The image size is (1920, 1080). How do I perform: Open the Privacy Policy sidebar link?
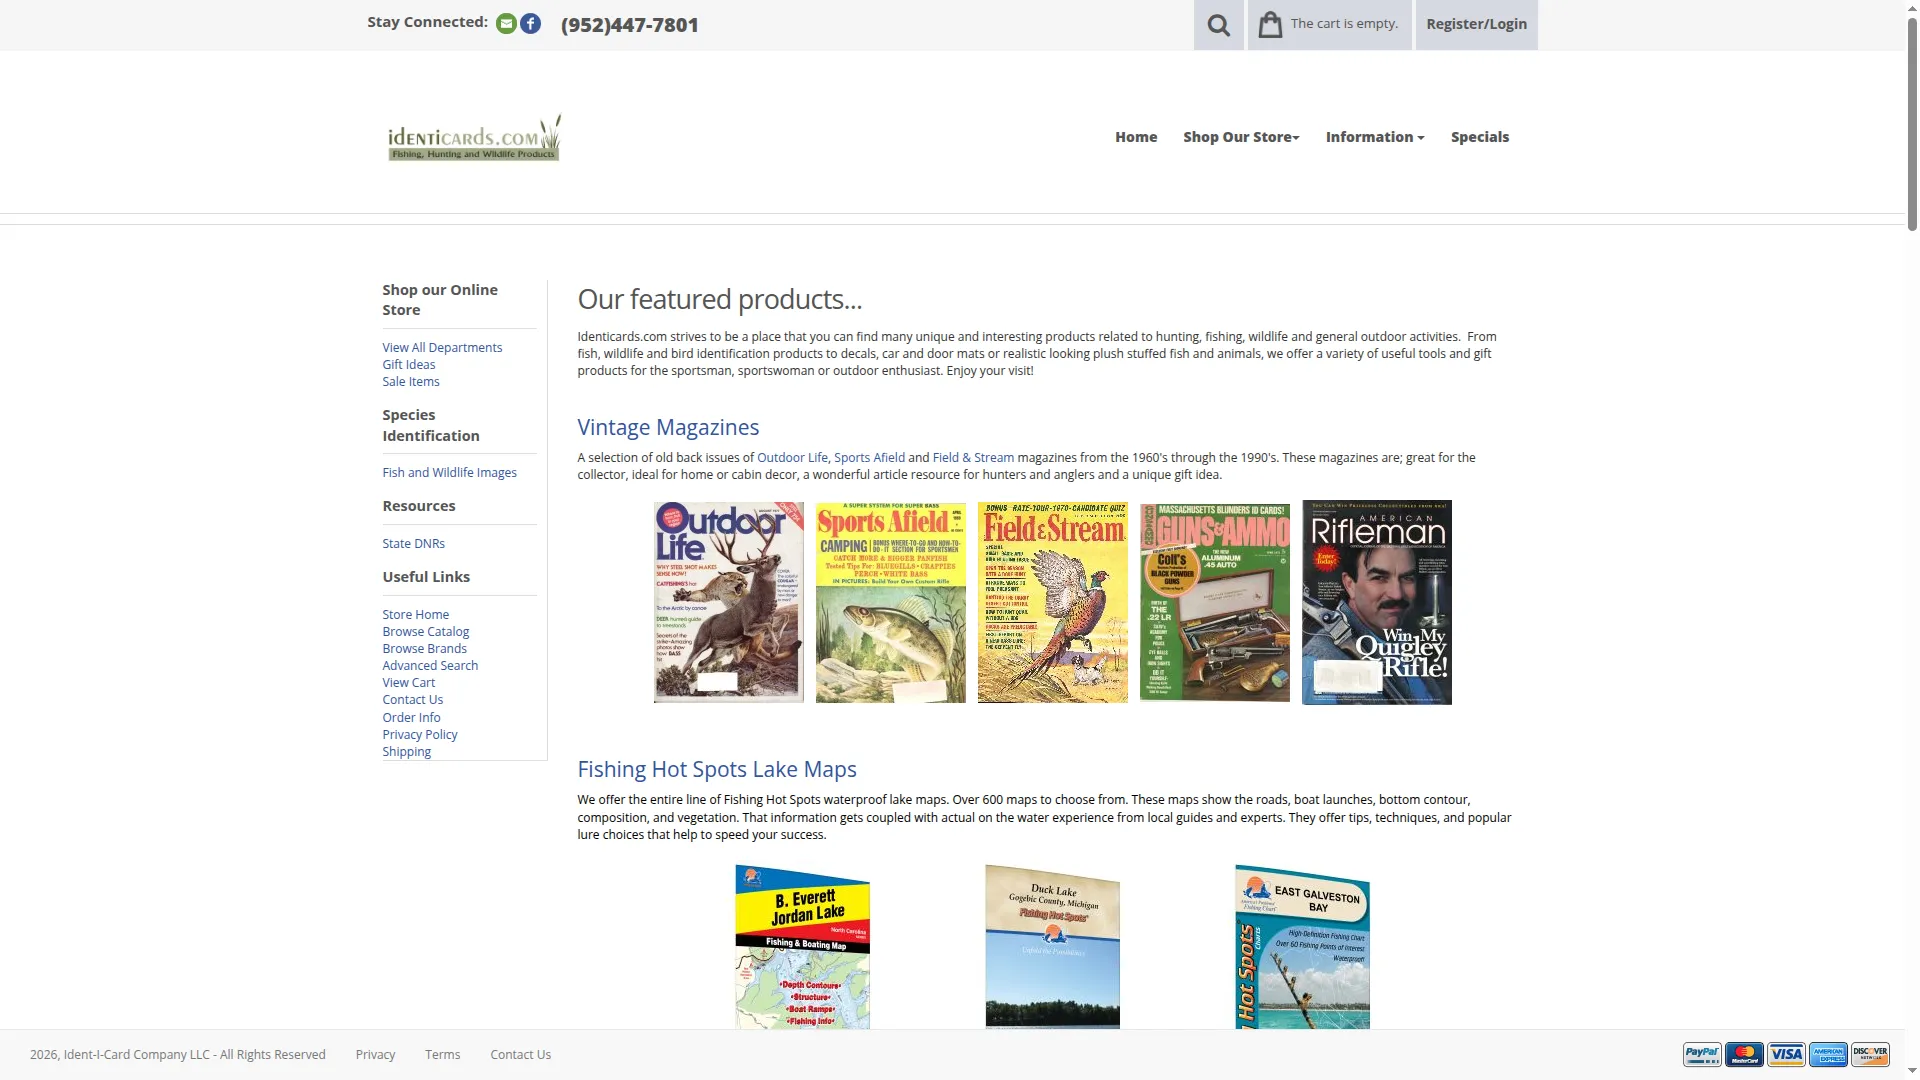point(419,734)
